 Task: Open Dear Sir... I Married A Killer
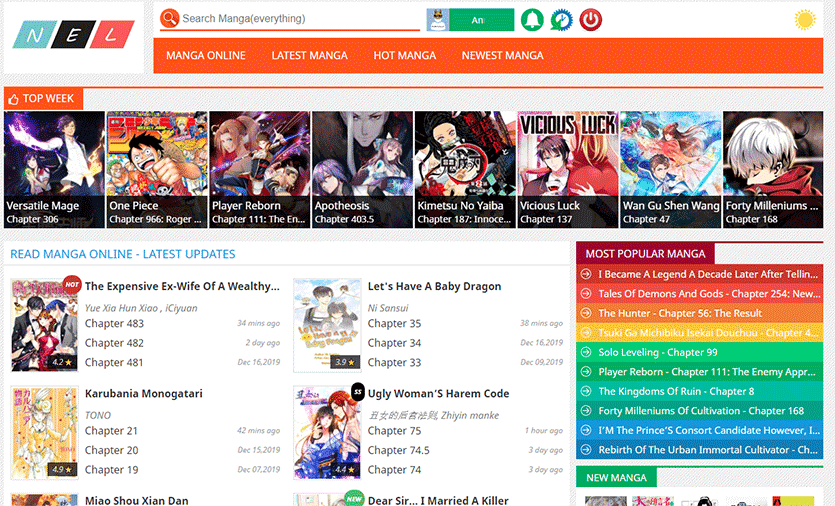tap(438, 500)
